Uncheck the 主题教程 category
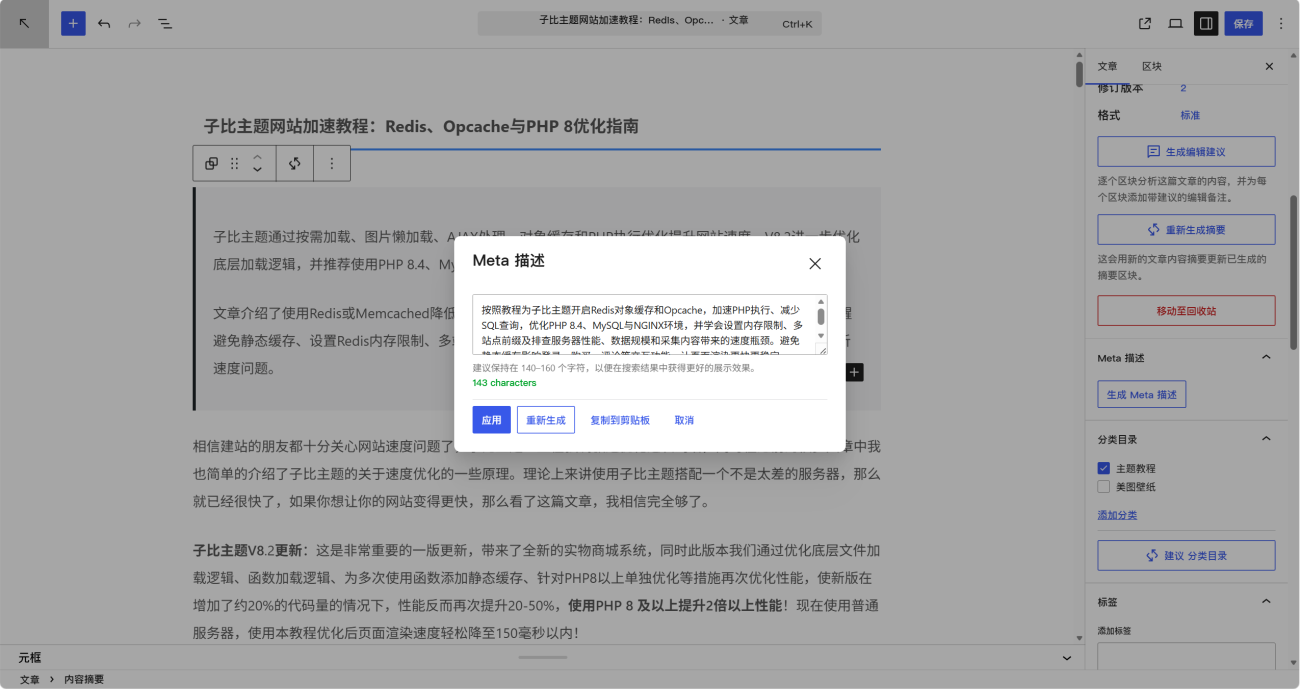The image size is (1300, 689). point(1104,468)
